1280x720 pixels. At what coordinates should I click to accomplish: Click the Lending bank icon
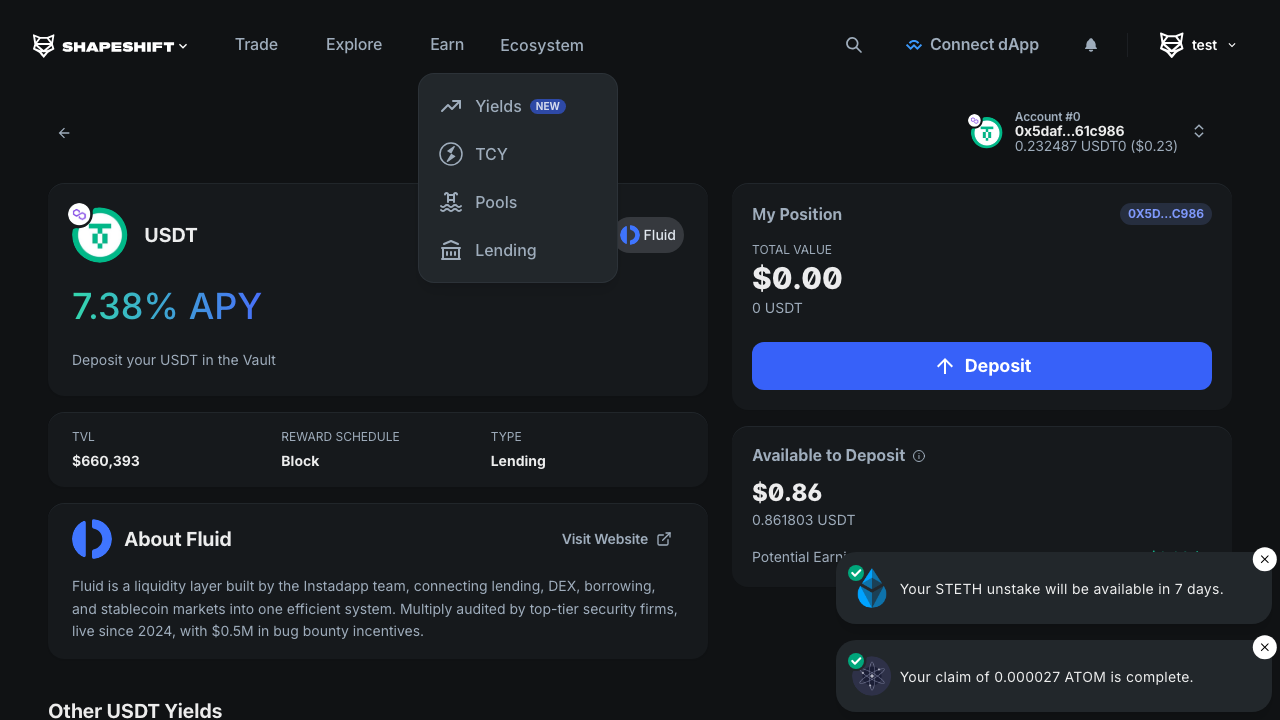click(451, 249)
